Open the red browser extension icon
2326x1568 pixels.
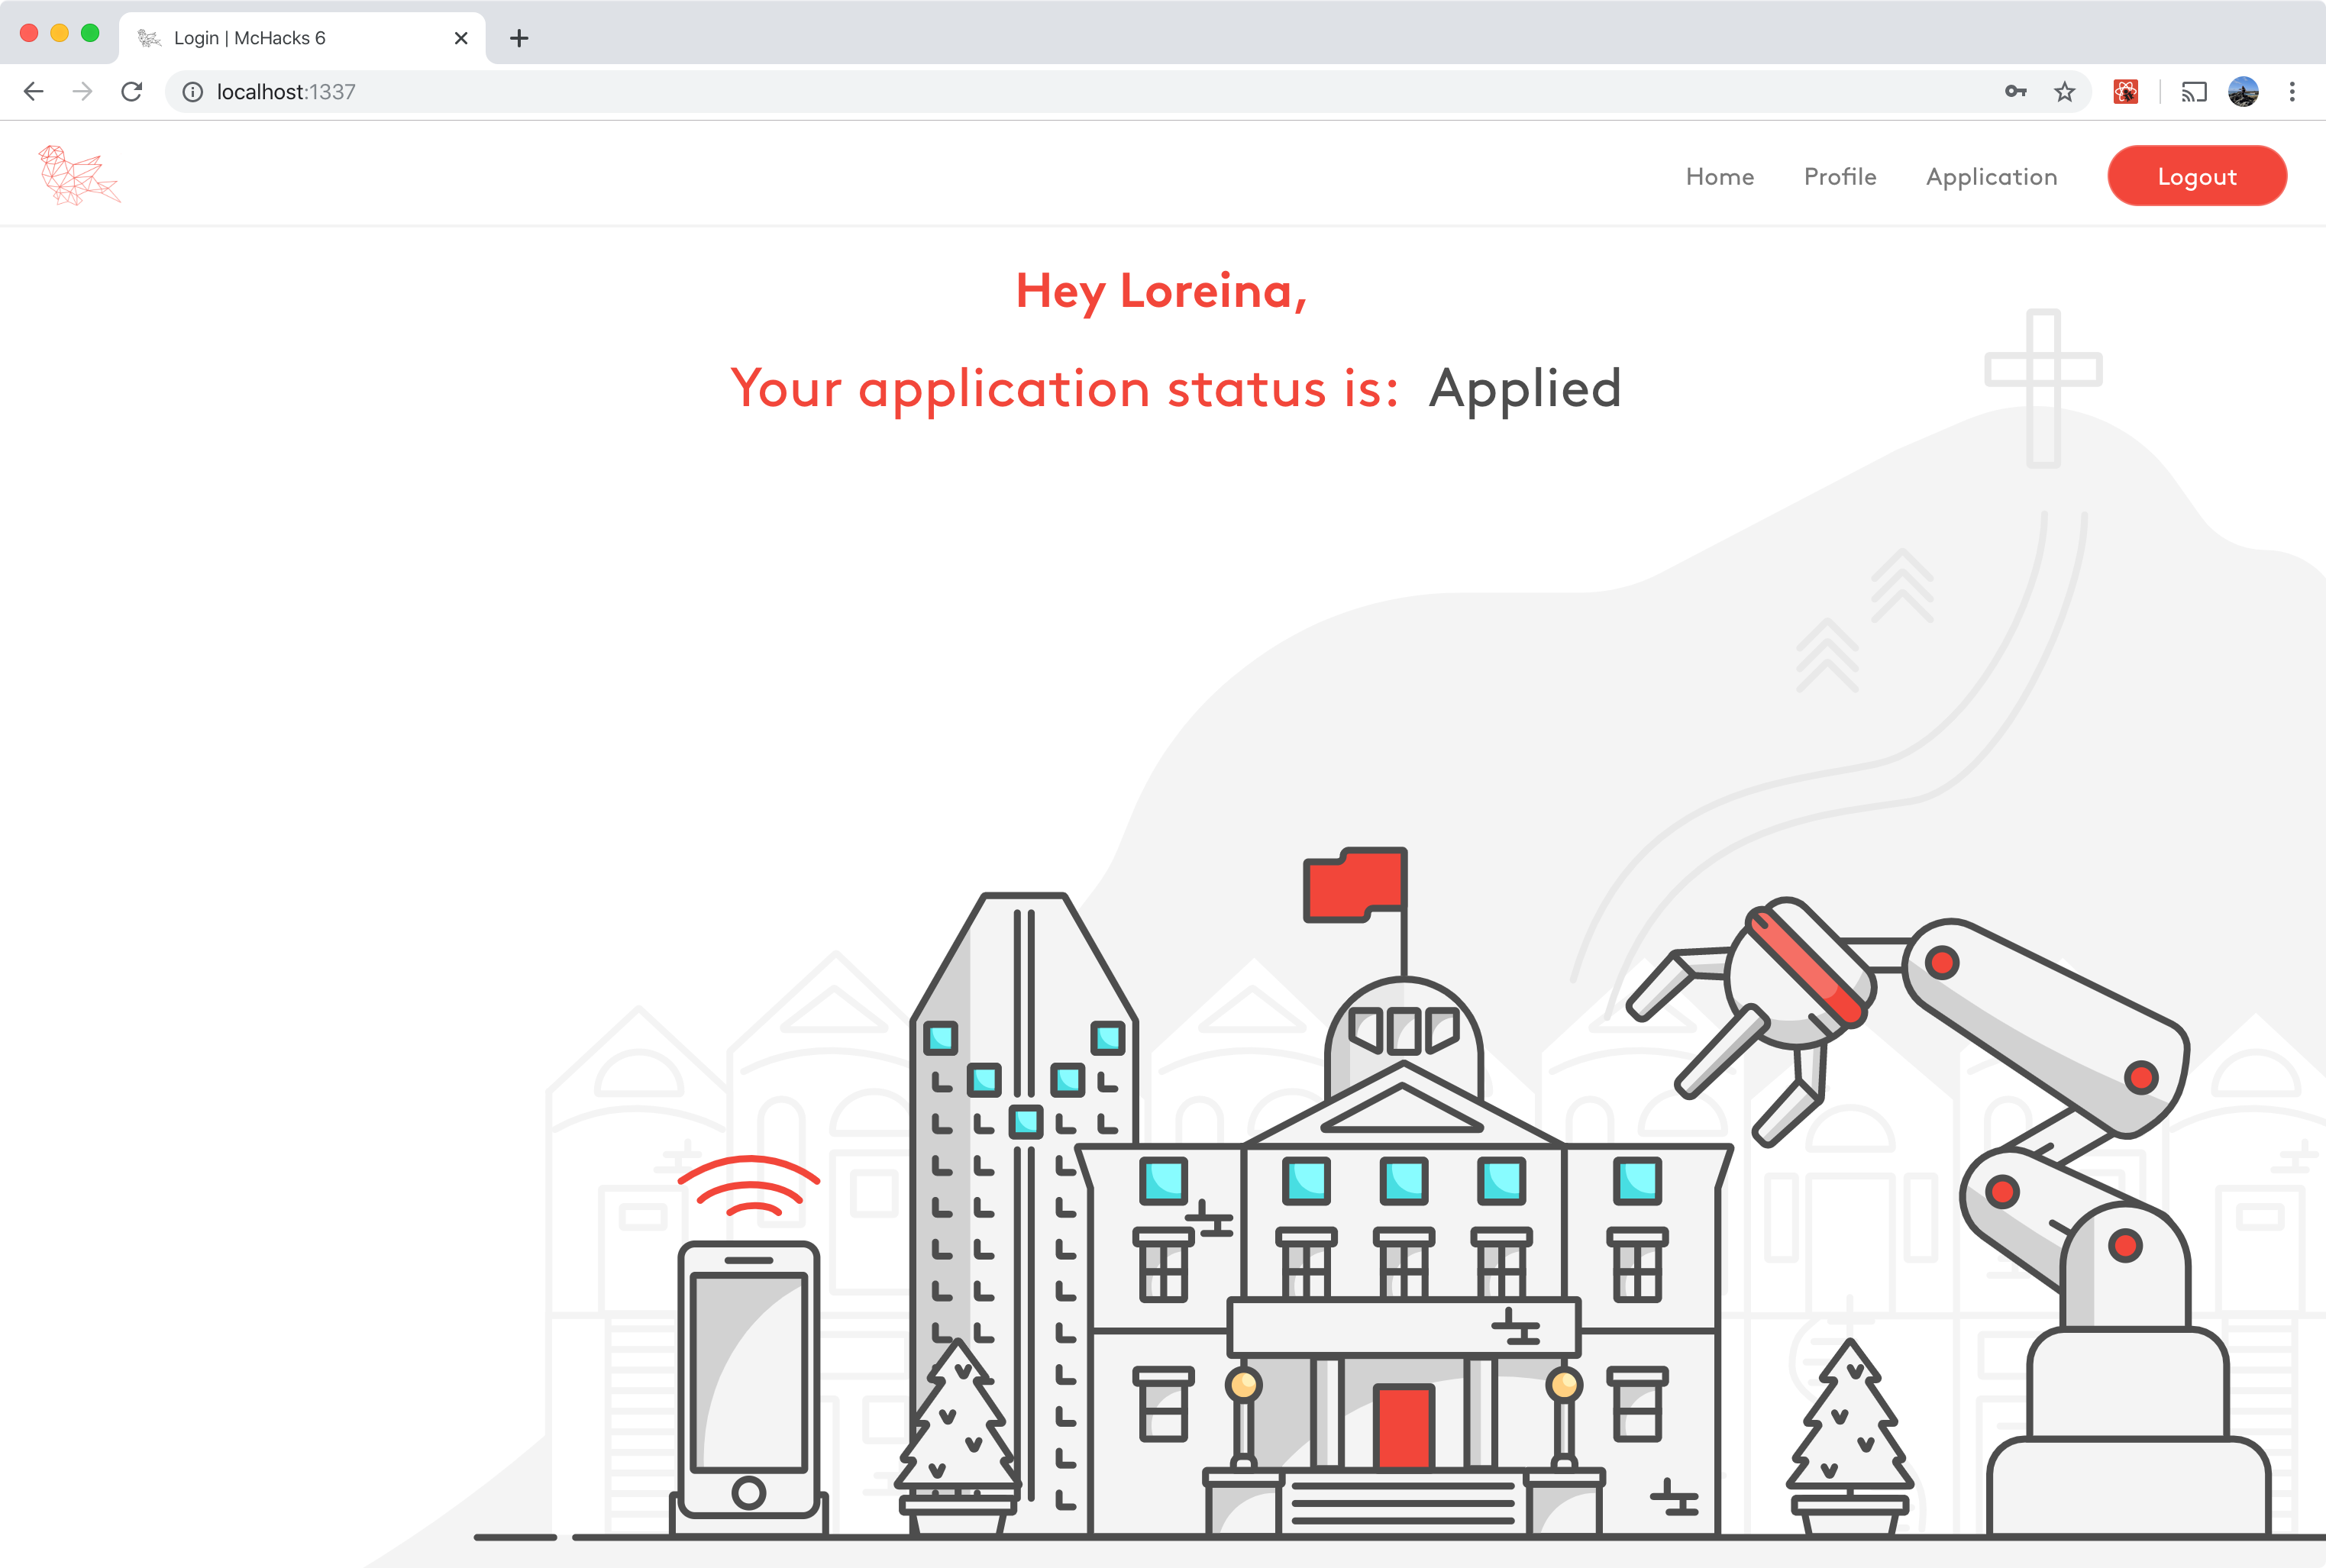2125,92
